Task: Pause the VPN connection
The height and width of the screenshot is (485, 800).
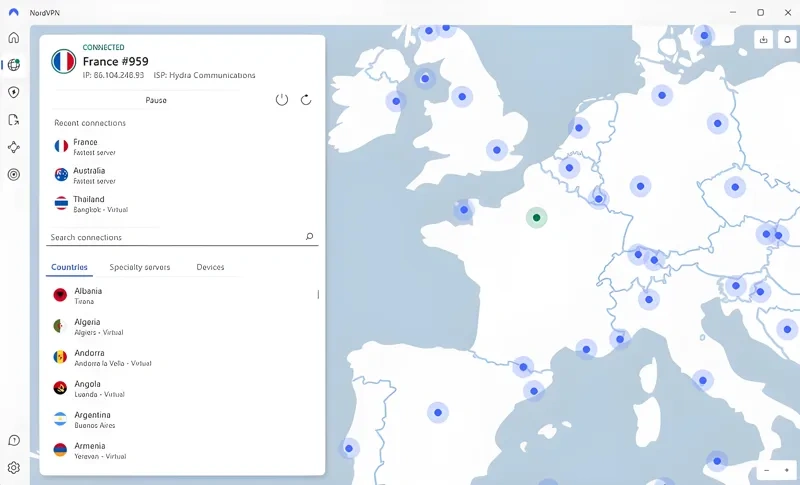Action: (x=156, y=100)
